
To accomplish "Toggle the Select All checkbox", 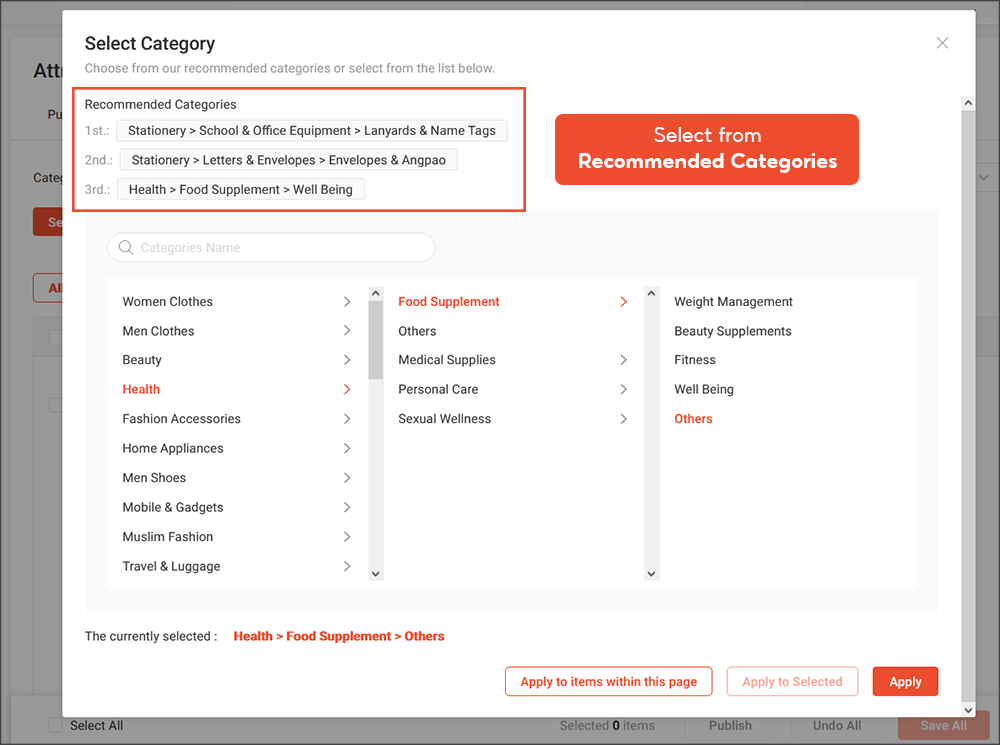I will 55,725.
